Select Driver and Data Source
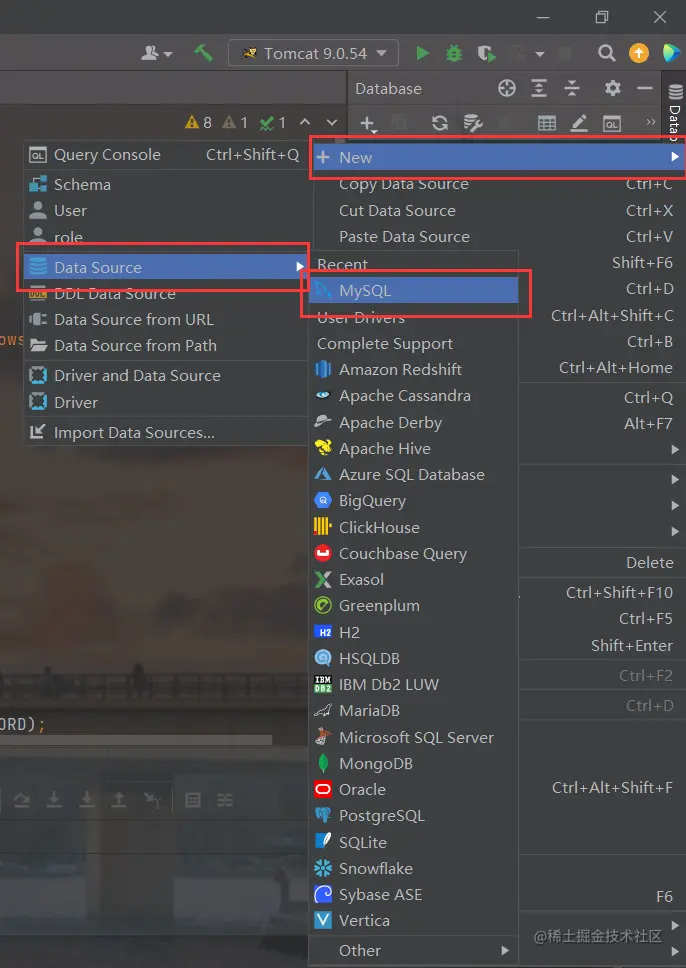686x968 pixels. (x=164, y=376)
